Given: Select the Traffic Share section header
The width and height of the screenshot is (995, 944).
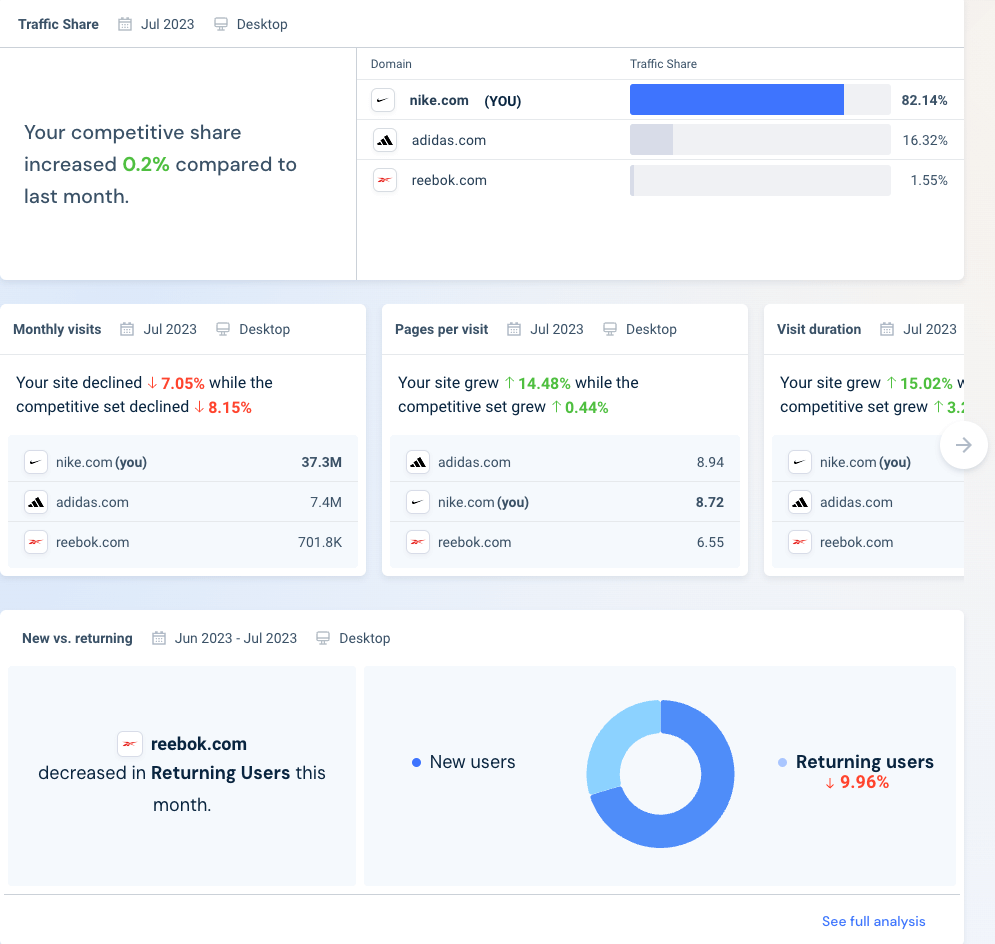Looking at the screenshot, I should click(58, 23).
